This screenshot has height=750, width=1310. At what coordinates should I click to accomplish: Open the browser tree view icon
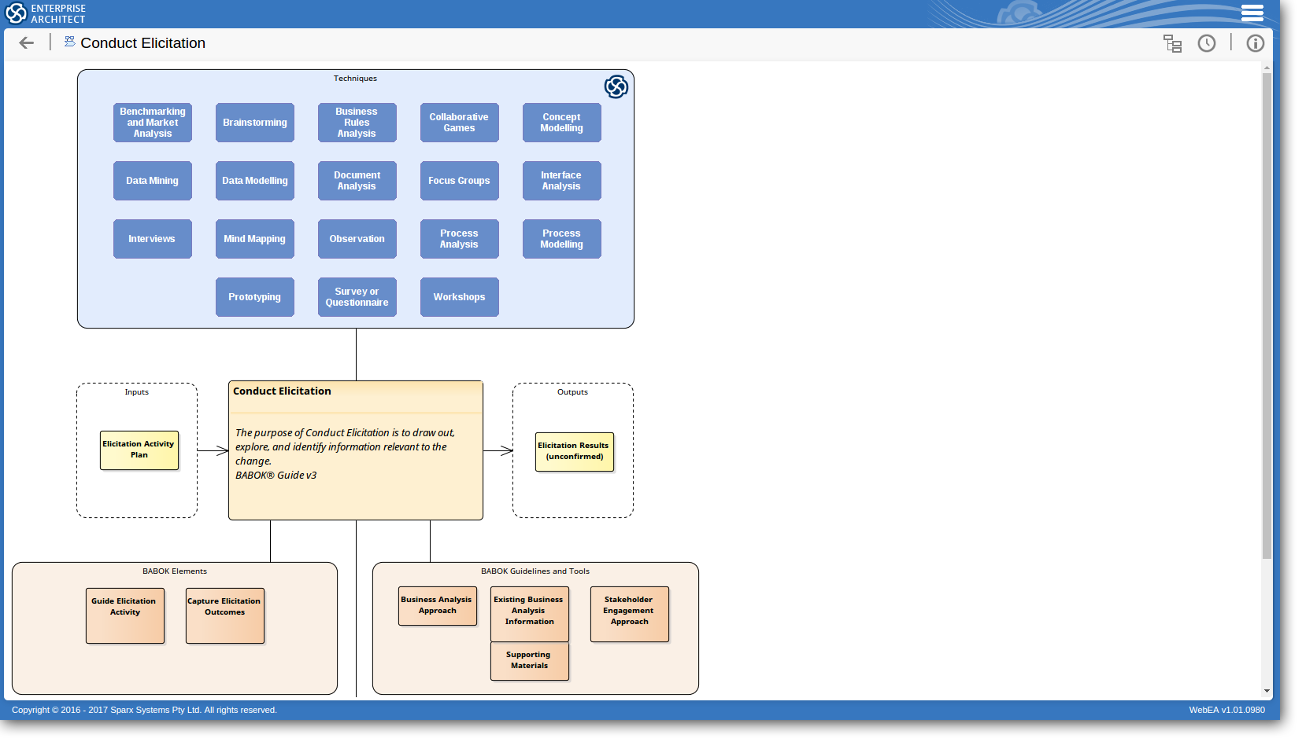1172,43
